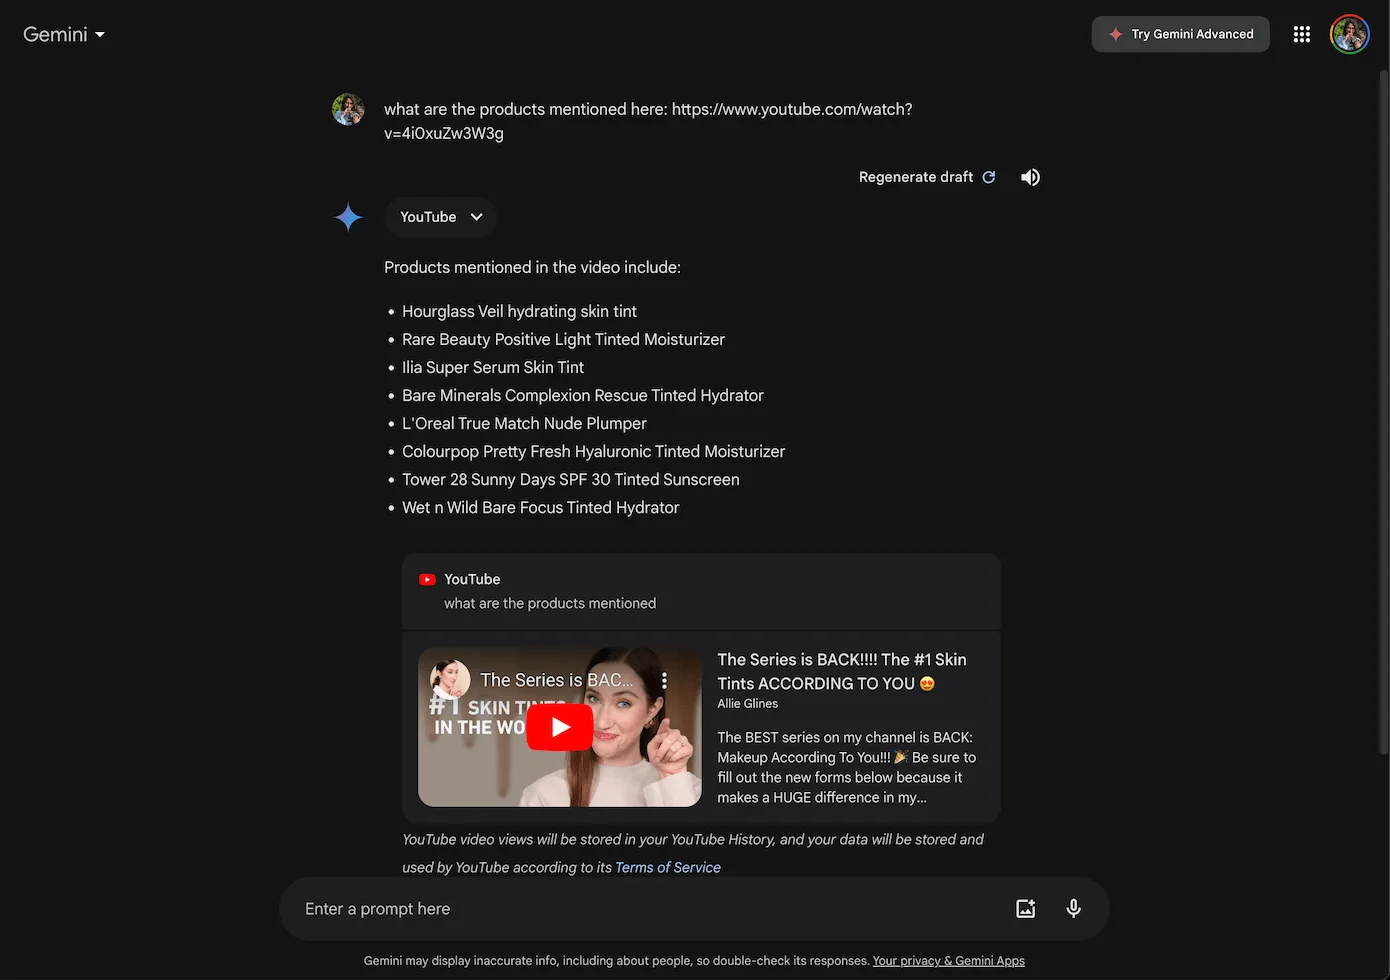Viewport: 1390px width, 980px height.
Task: Collapse the YouTube extension chip chevron
Action: click(476, 217)
